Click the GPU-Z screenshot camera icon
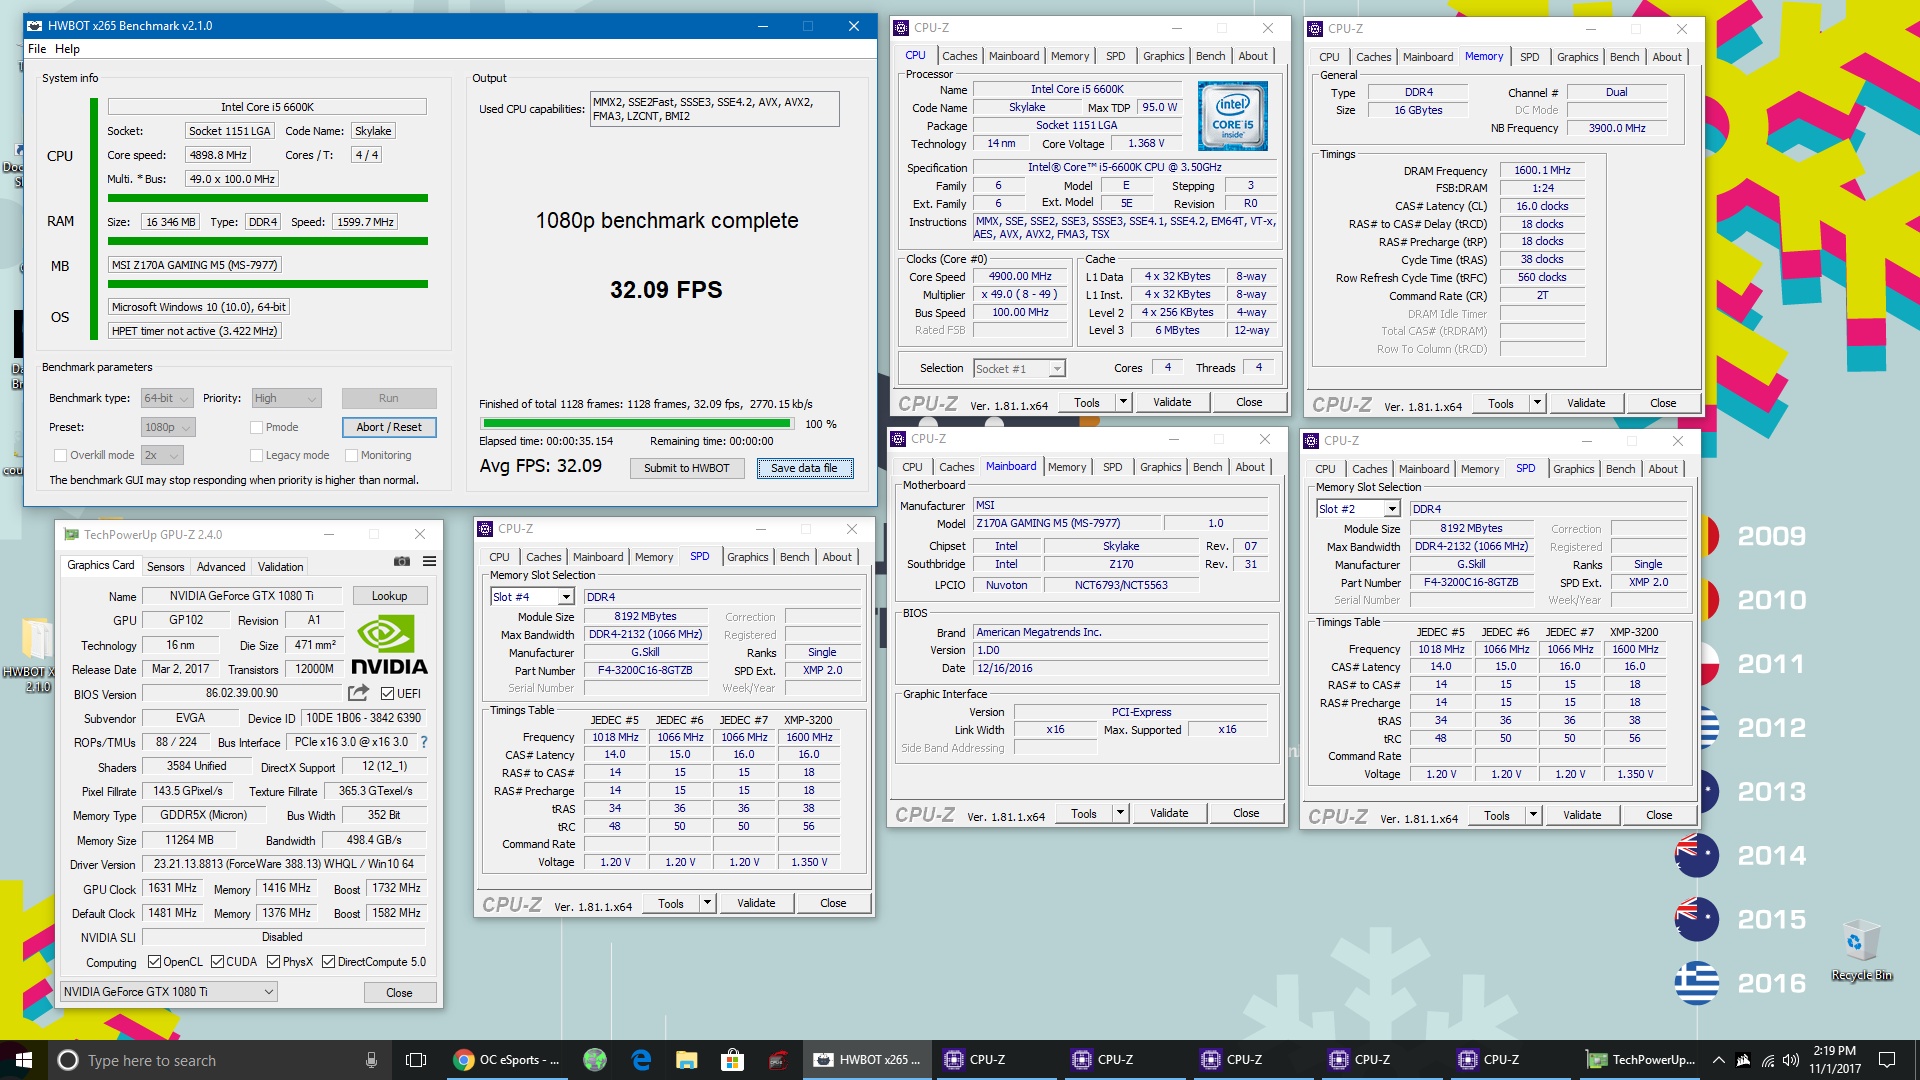 coord(402,561)
